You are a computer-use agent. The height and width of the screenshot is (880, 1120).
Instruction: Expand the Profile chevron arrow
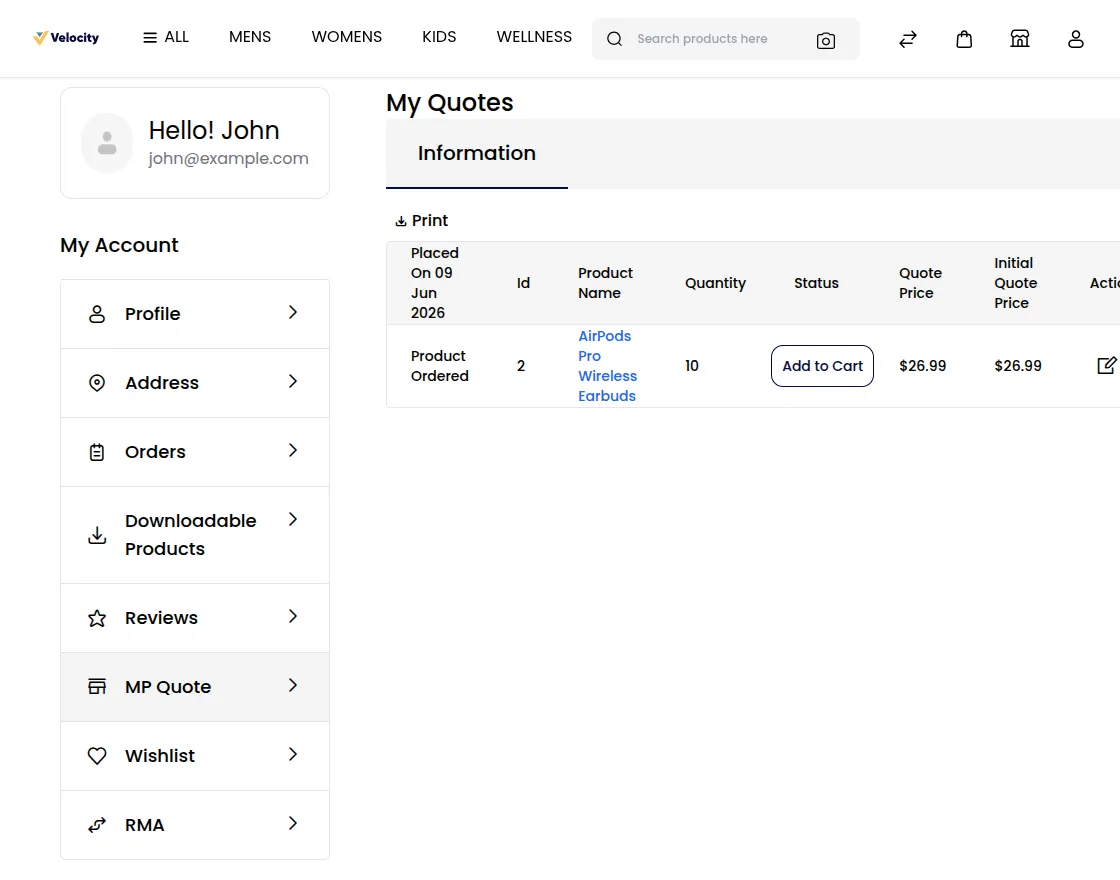pos(292,313)
